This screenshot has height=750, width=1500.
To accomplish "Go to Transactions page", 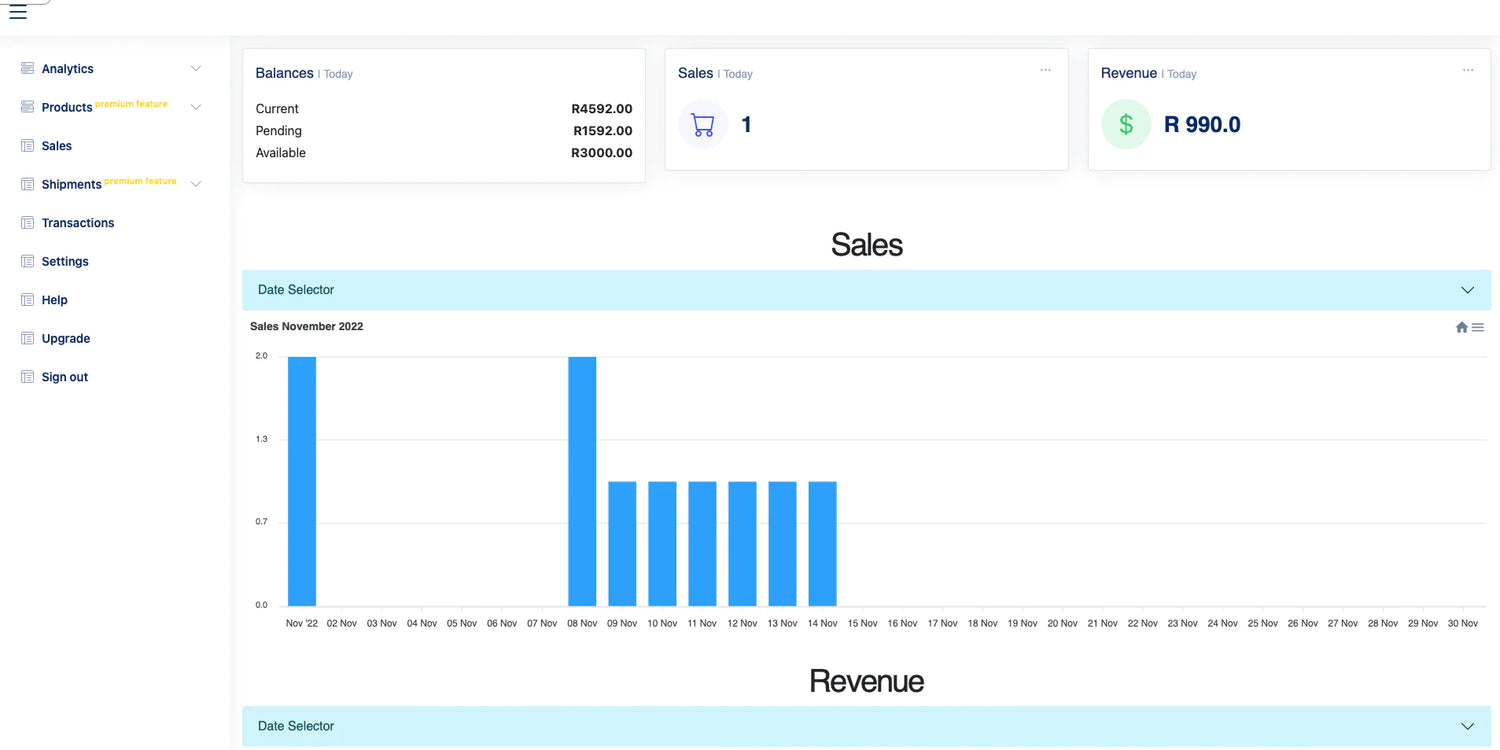I will pyautogui.click(x=78, y=223).
